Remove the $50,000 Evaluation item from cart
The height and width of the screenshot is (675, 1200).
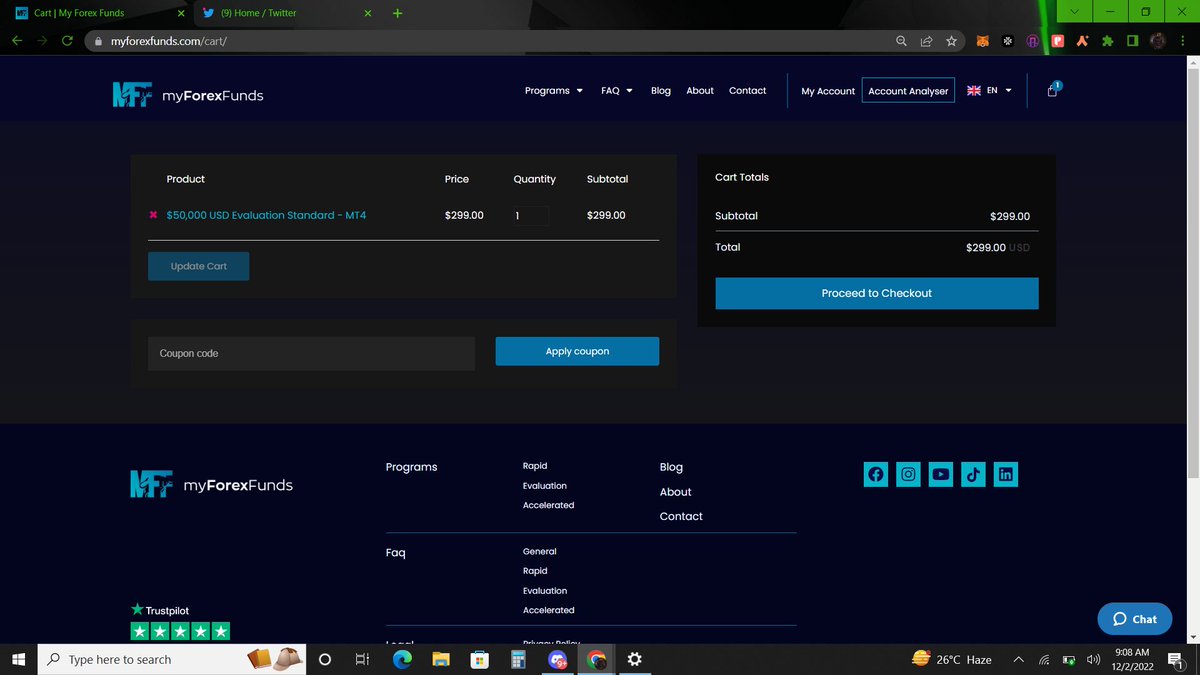coord(153,215)
